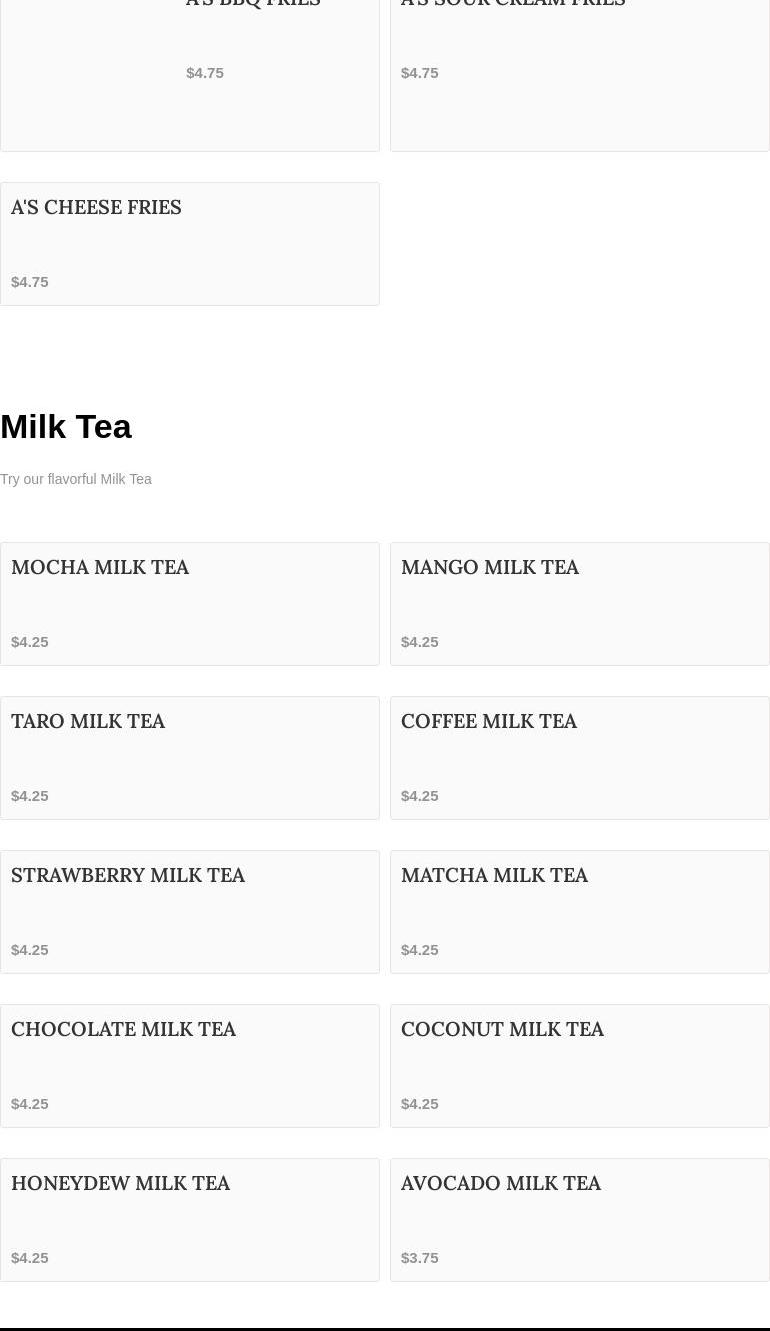Viewport: 770px width, 1331px height.
Task: Select the Coconut Milk Tea card
Action: point(580,1066)
